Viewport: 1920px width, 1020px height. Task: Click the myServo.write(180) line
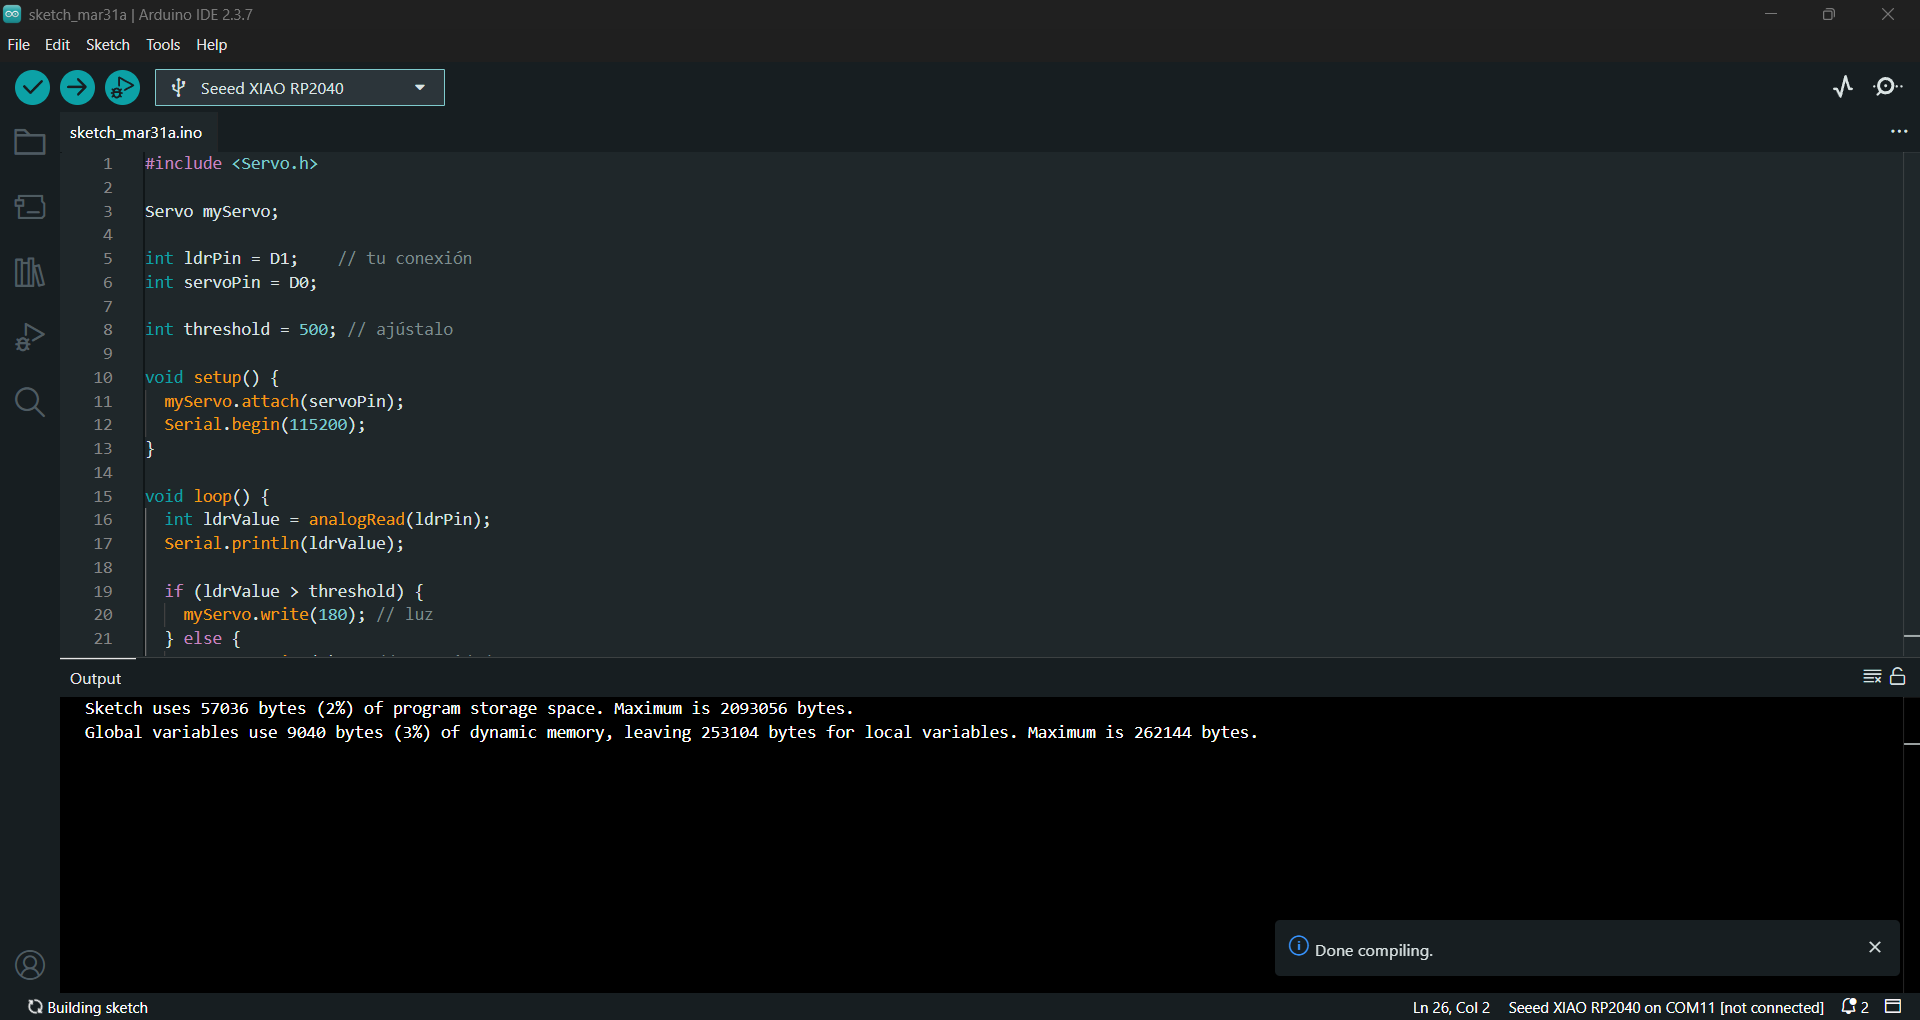(274, 614)
